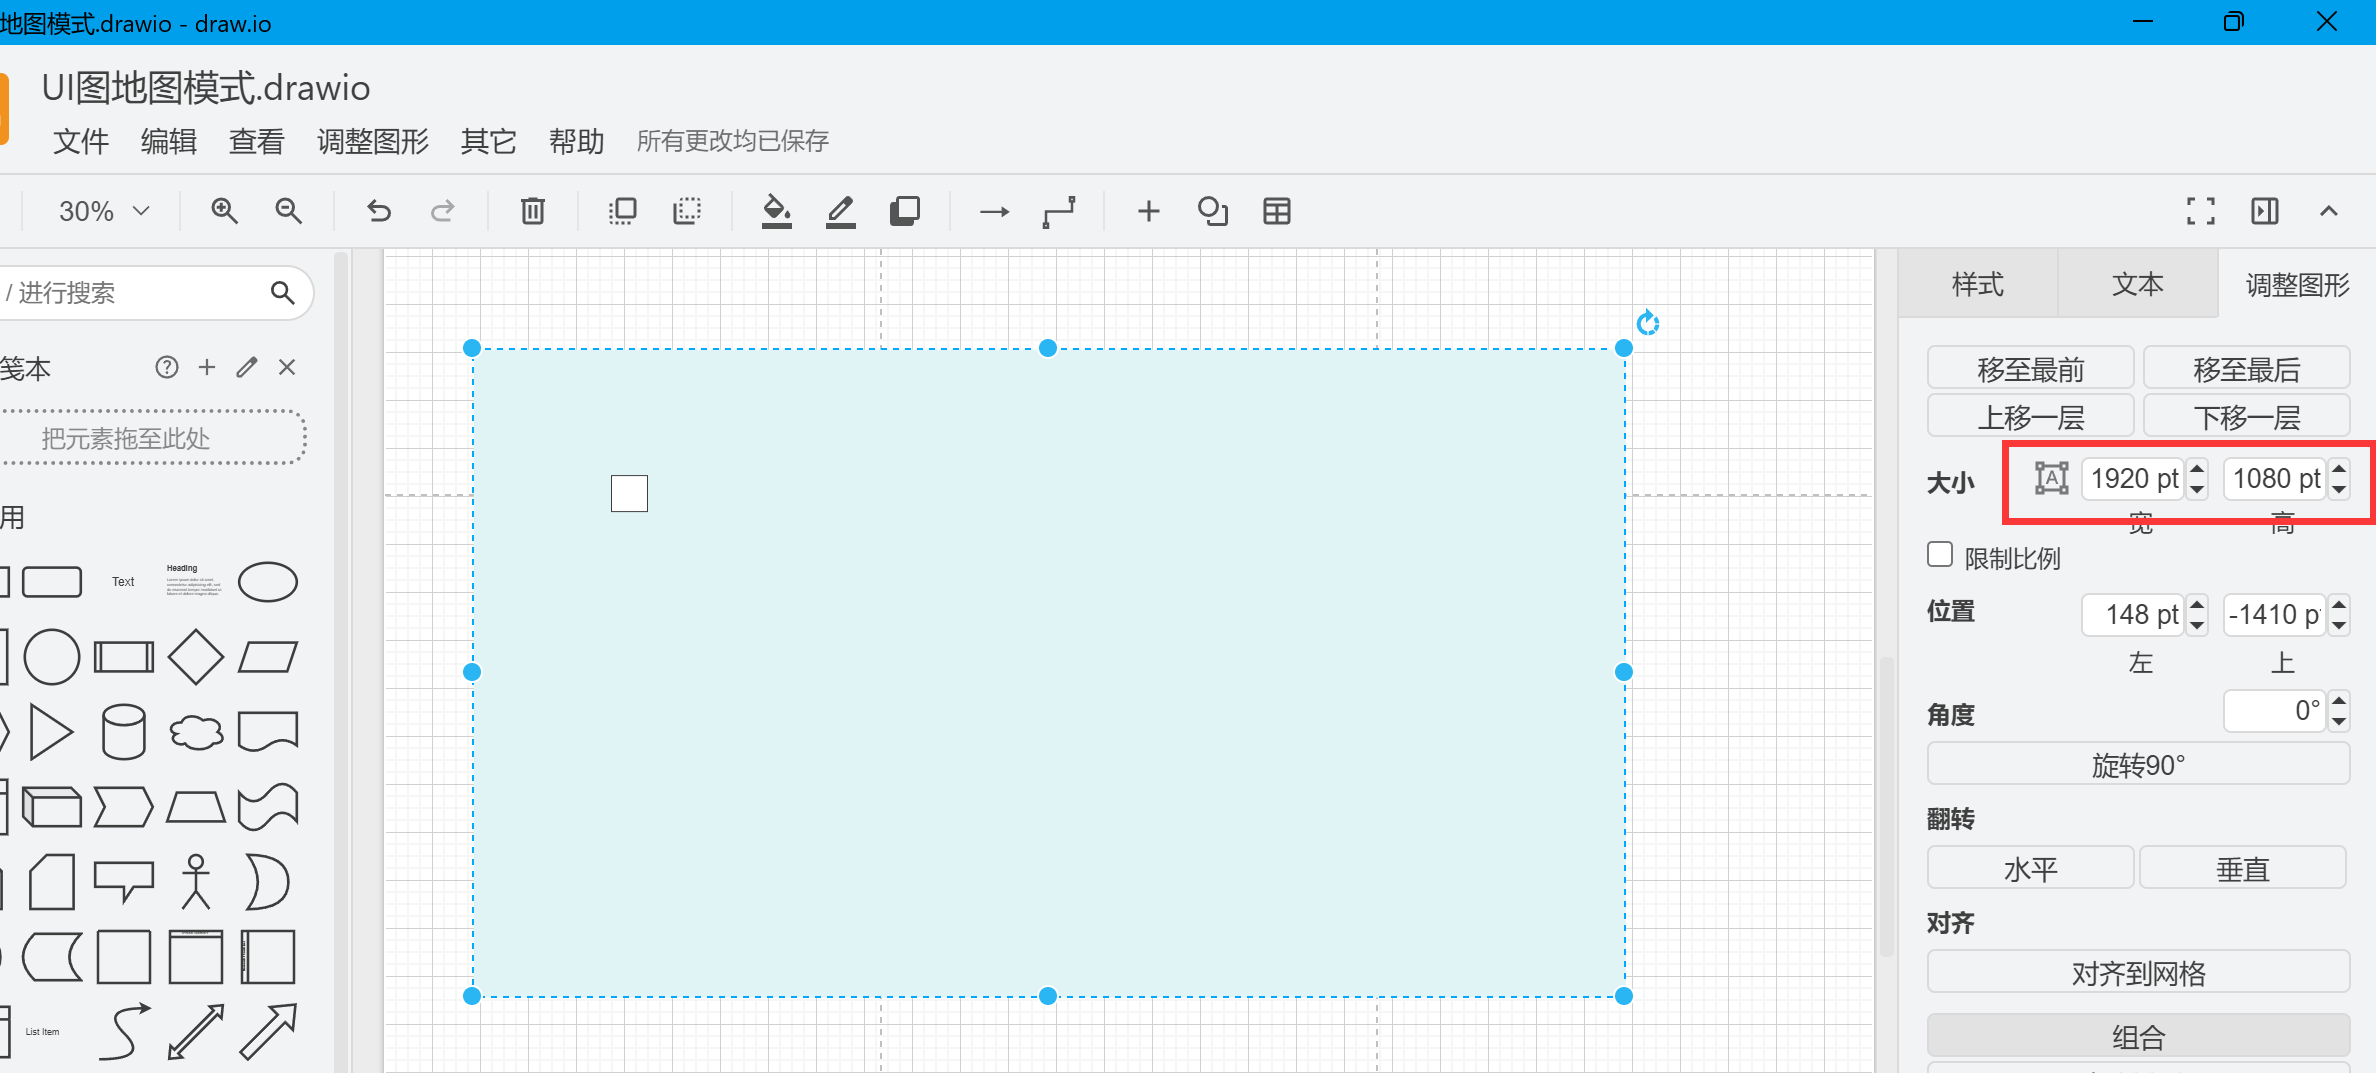2376x1073 pixels.
Task: Flip shape with 水平 button
Action: click(x=2031, y=868)
